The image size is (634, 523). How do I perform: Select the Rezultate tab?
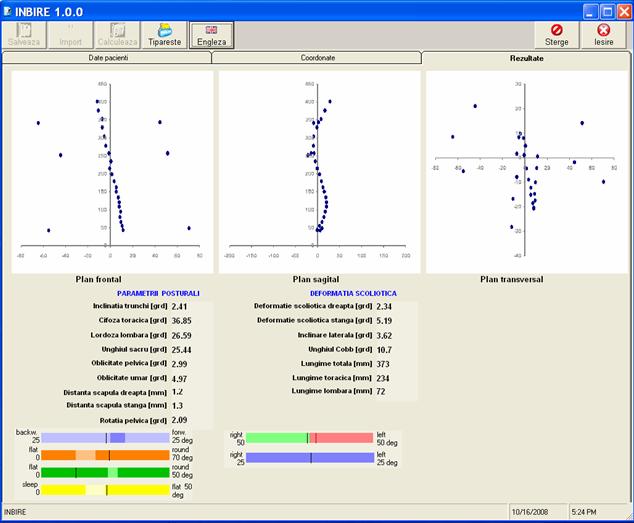pos(526,59)
